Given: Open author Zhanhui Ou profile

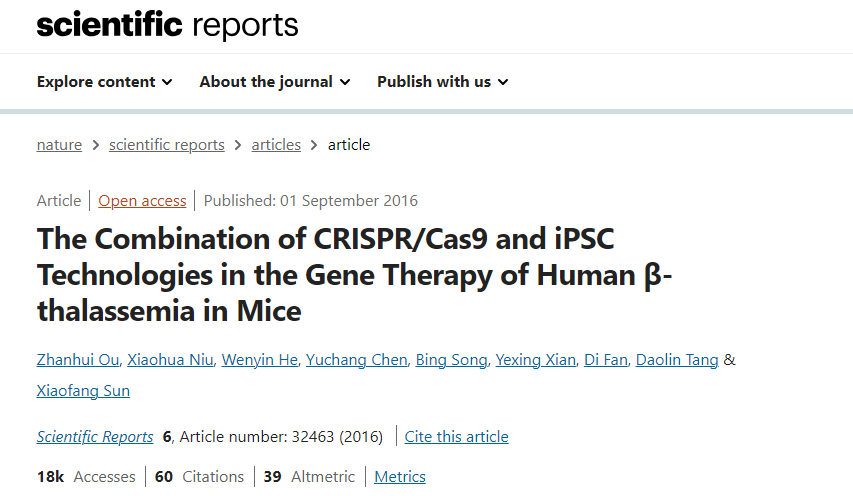Looking at the screenshot, I should 78,359.
